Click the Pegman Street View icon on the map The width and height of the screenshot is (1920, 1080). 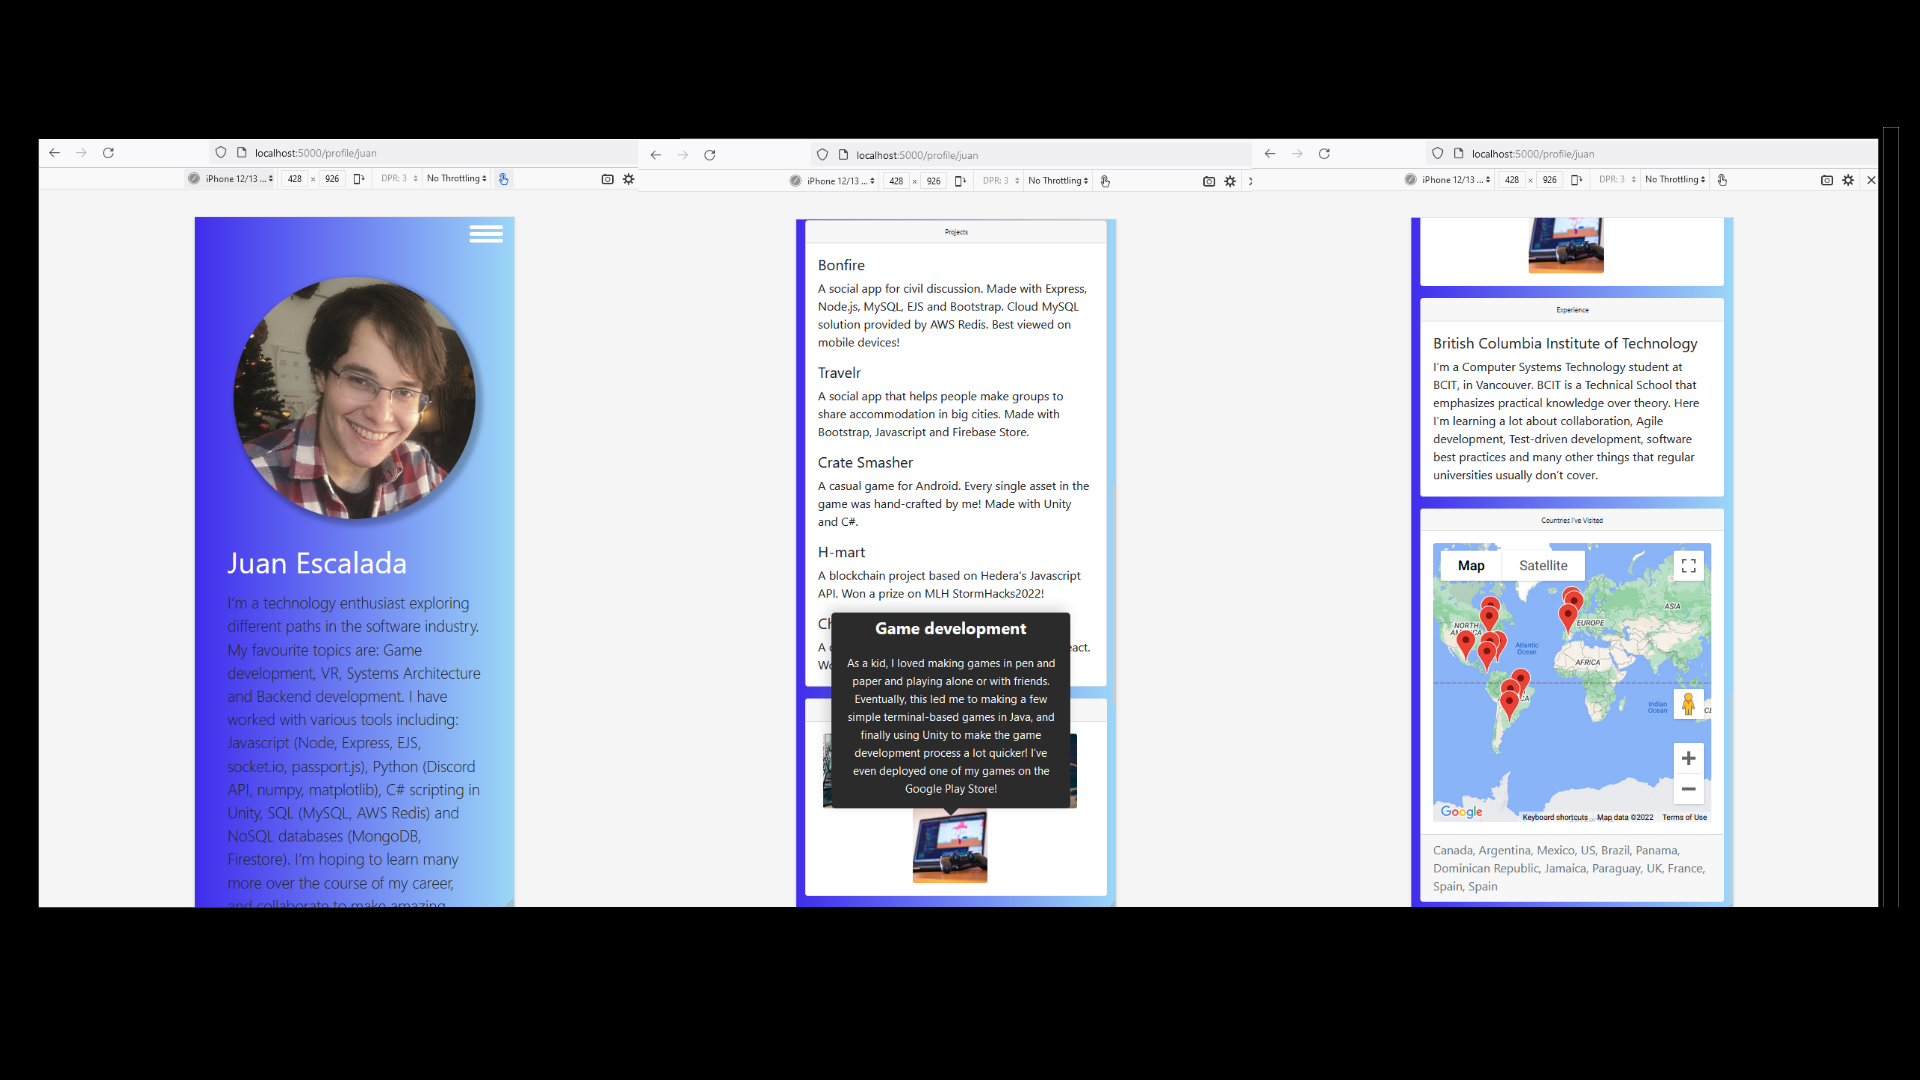1688,704
